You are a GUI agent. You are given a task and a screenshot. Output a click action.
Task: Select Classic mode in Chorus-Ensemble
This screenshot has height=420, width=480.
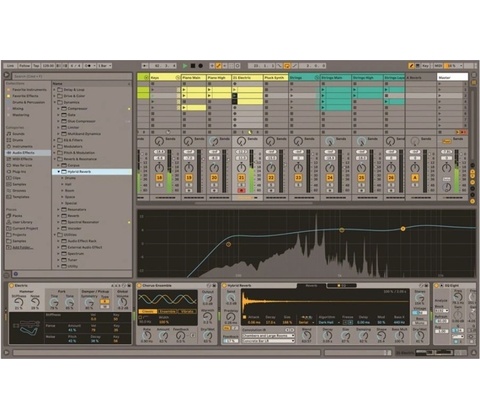pyautogui.click(x=148, y=311)
